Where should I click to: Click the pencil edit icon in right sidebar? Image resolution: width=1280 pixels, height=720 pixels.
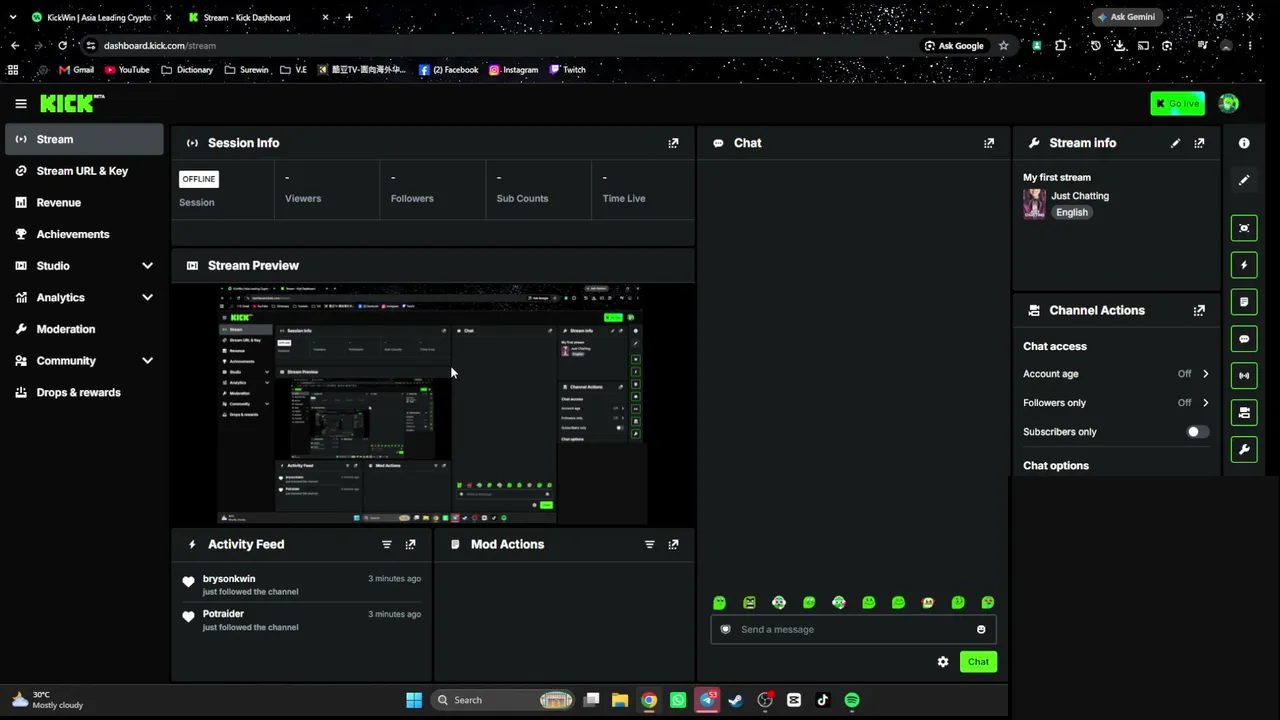point(1244,180)
